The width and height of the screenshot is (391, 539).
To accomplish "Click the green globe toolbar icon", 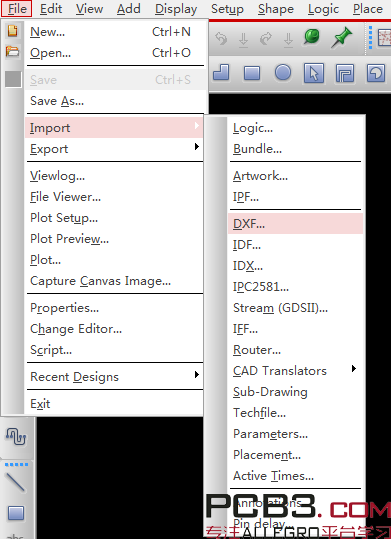I will click(312, 37).
